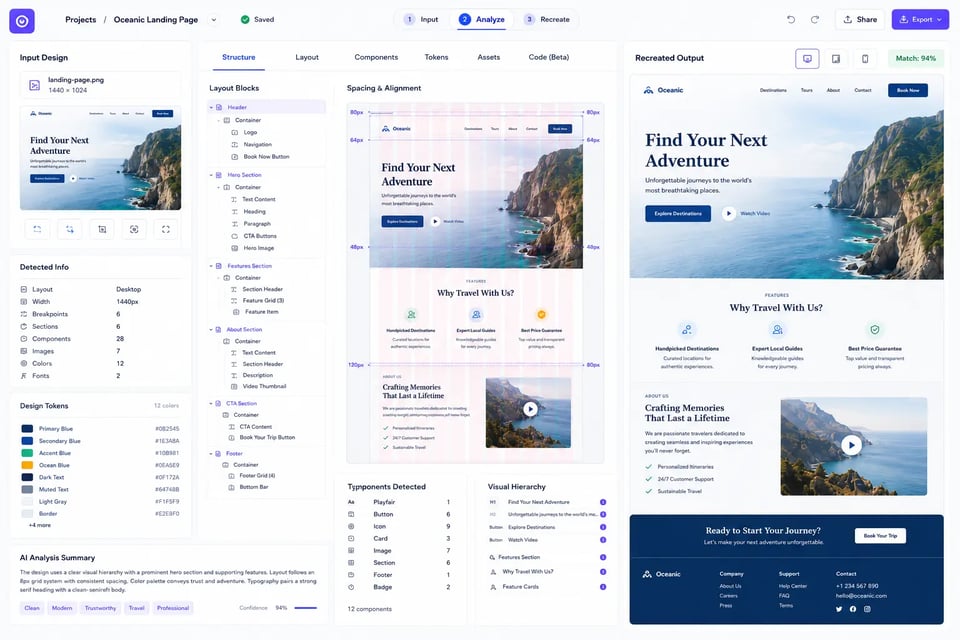Image resolution: width=960 pixels, height=640 pixels.
Task: Click the second transform icon under input thumbnail
Action: point(70,229)
